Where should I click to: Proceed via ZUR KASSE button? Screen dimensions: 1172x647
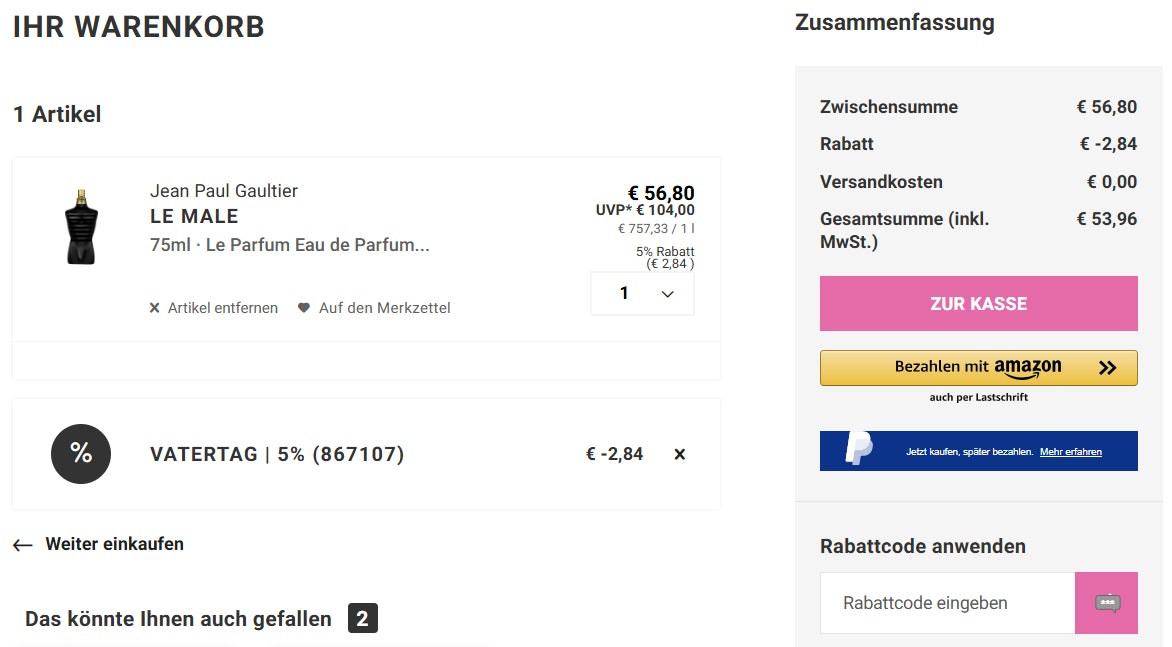point(978,304)
